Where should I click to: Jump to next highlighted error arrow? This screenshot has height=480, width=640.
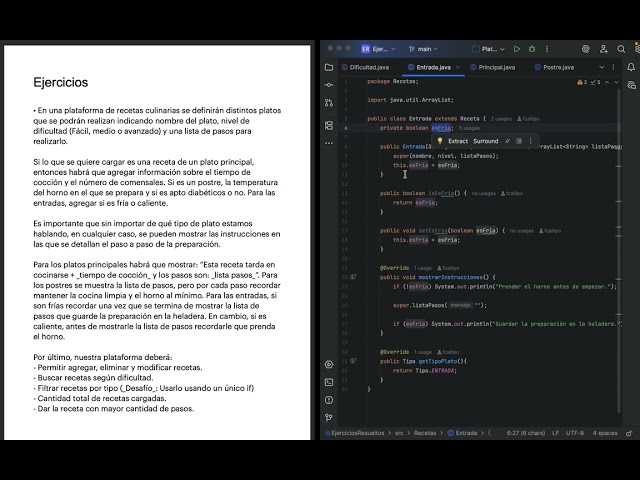click(616, 82)
